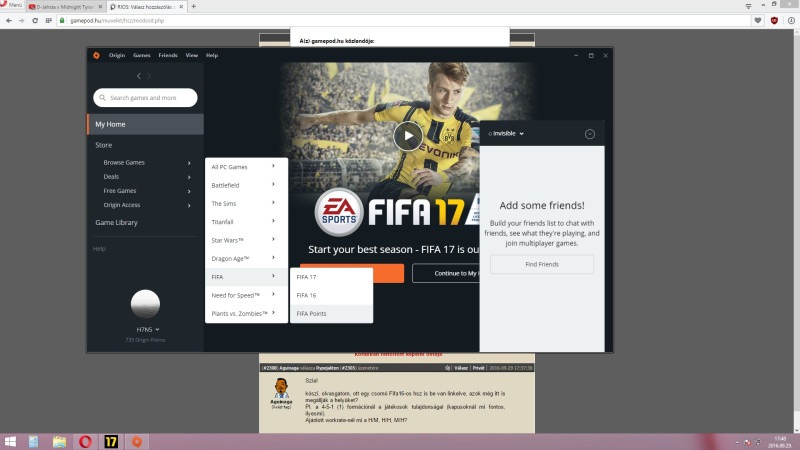This screenshot has width=800, height=450.
Task: Click the Aguinaga forum avatar
Action: point(281,389)
